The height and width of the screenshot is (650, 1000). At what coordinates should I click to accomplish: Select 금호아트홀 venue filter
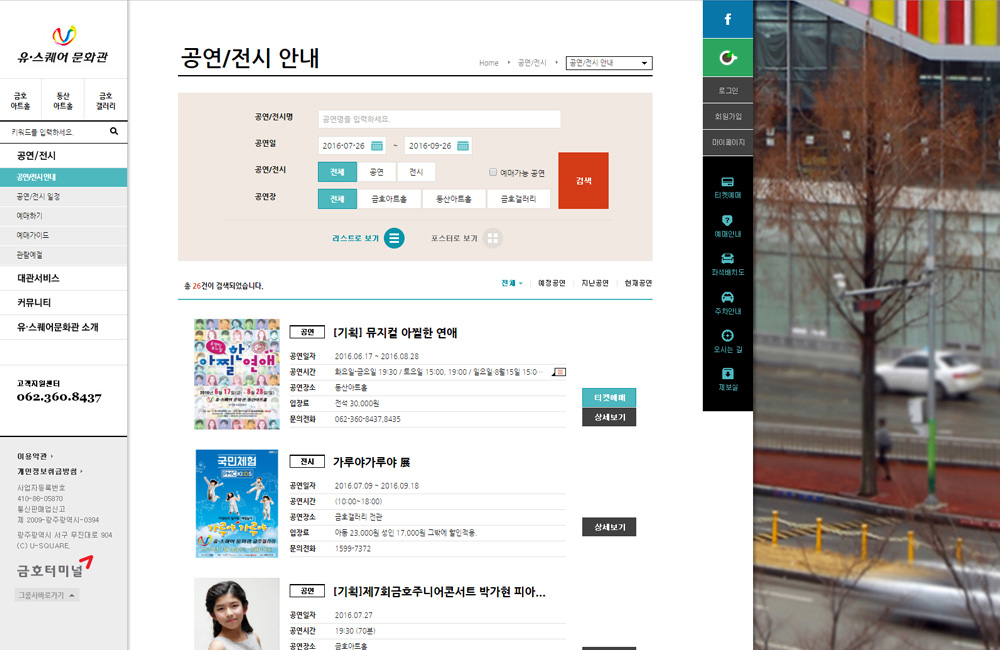point(389,199)
